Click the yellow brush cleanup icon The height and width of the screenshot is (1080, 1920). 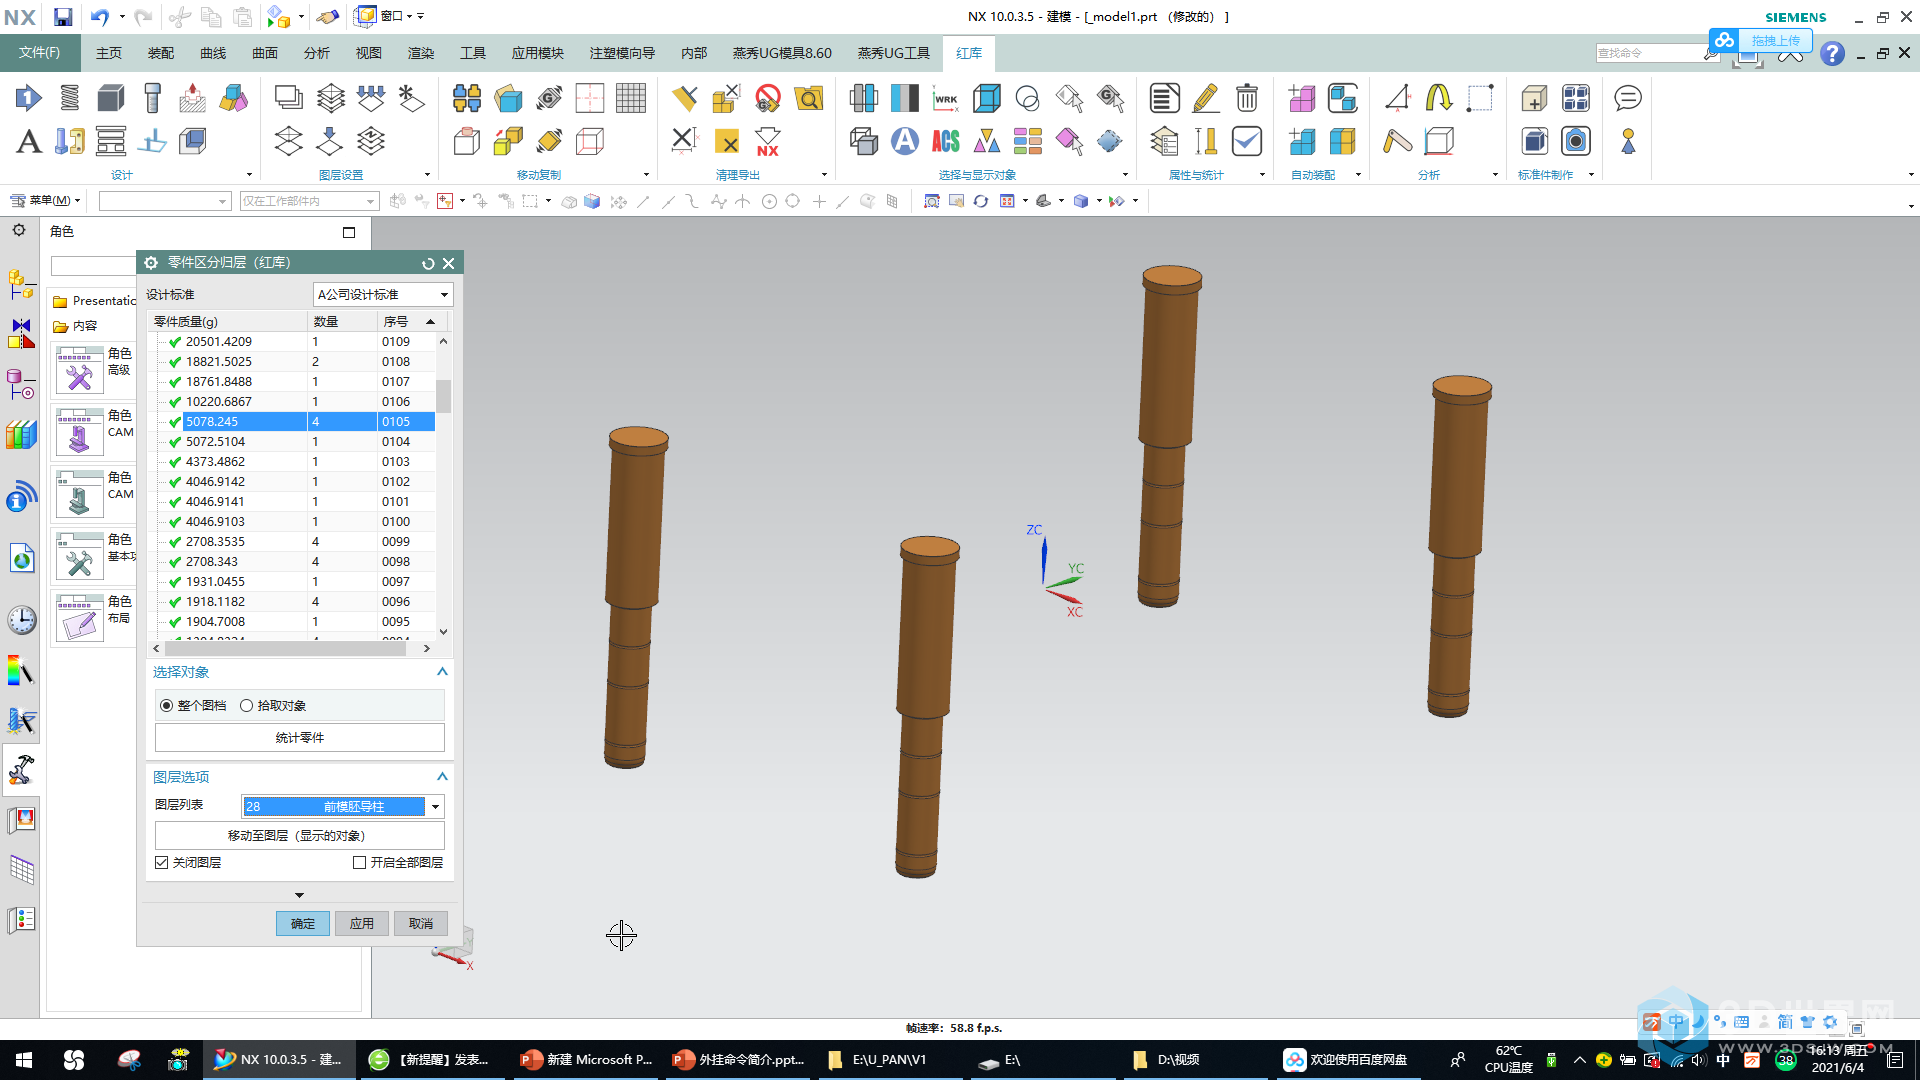(x=685, y=98)
